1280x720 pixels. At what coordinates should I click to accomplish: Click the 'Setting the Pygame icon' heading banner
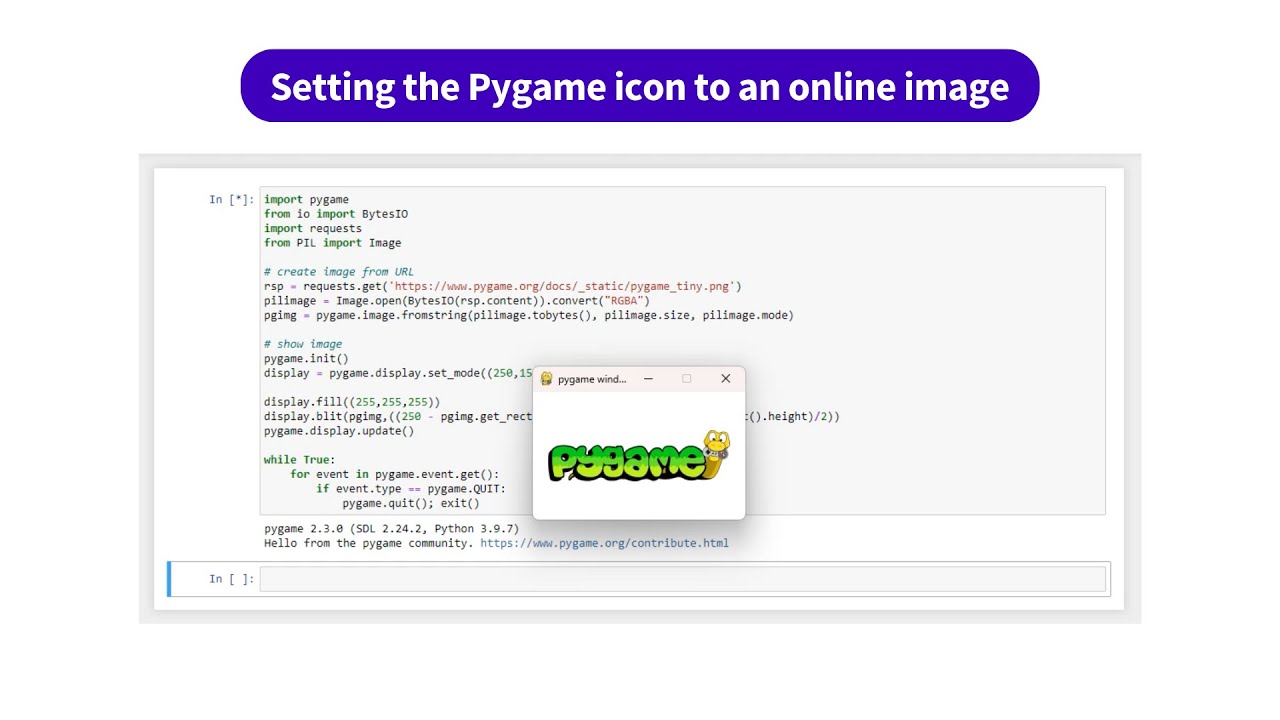click(640, 86)
